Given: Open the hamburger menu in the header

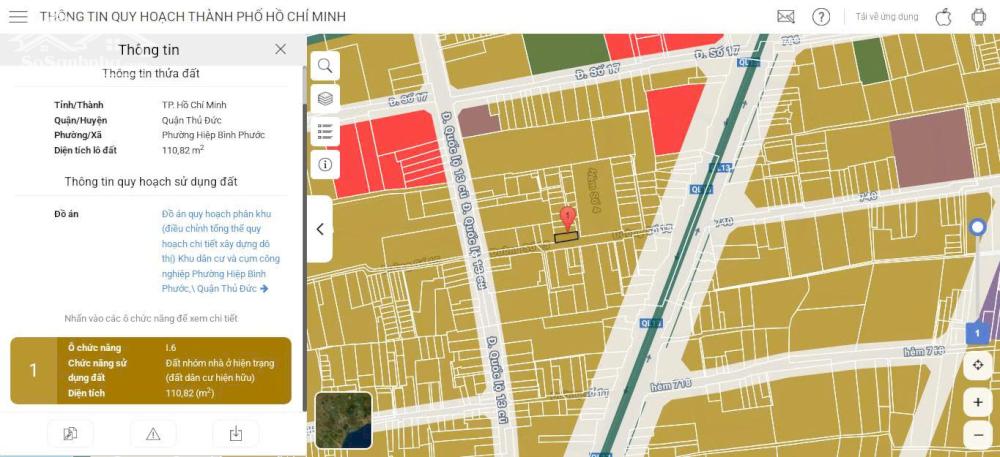Looking at the screenshot, I should click(x=18, y=17).
